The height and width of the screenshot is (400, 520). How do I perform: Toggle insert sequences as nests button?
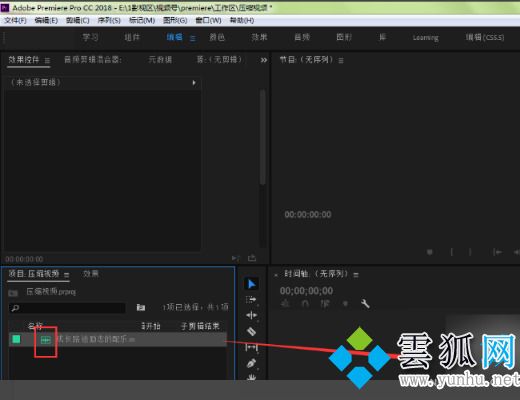click(285, 304)
